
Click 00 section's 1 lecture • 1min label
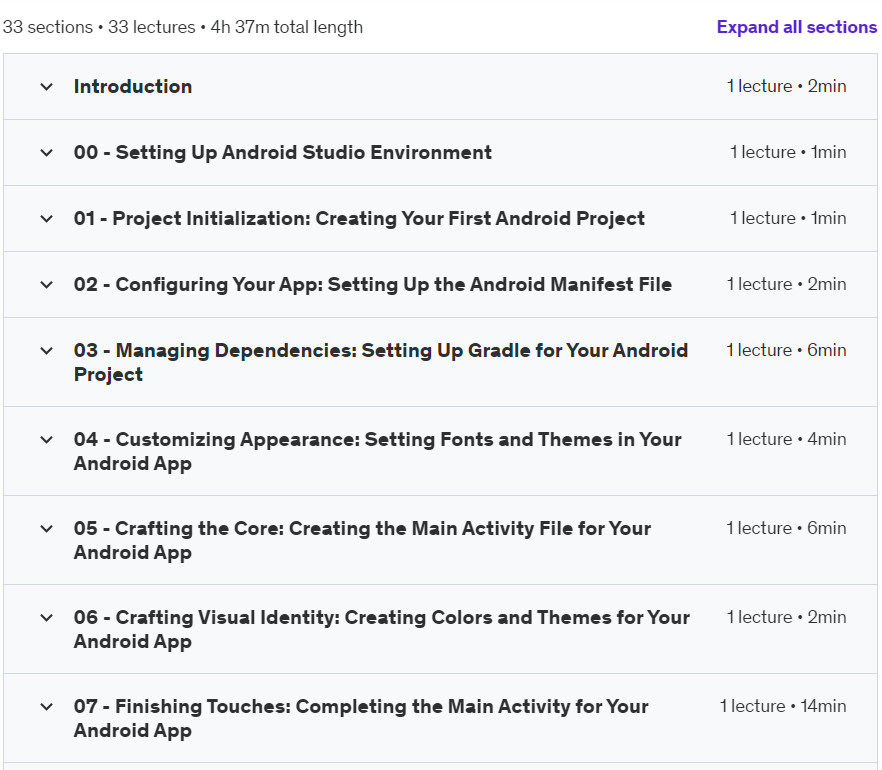point(788,152)
